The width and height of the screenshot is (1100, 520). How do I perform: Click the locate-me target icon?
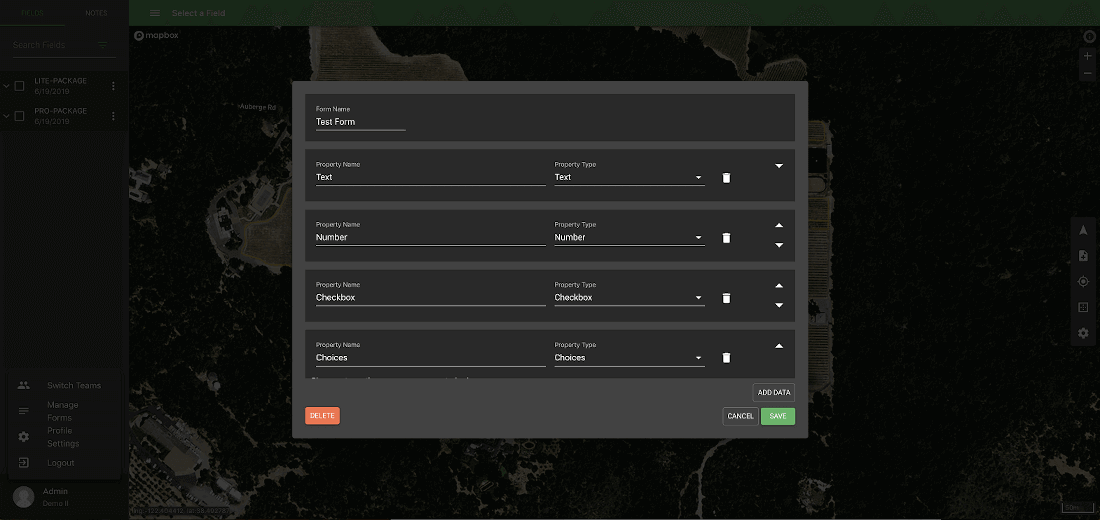[1083, 282]
